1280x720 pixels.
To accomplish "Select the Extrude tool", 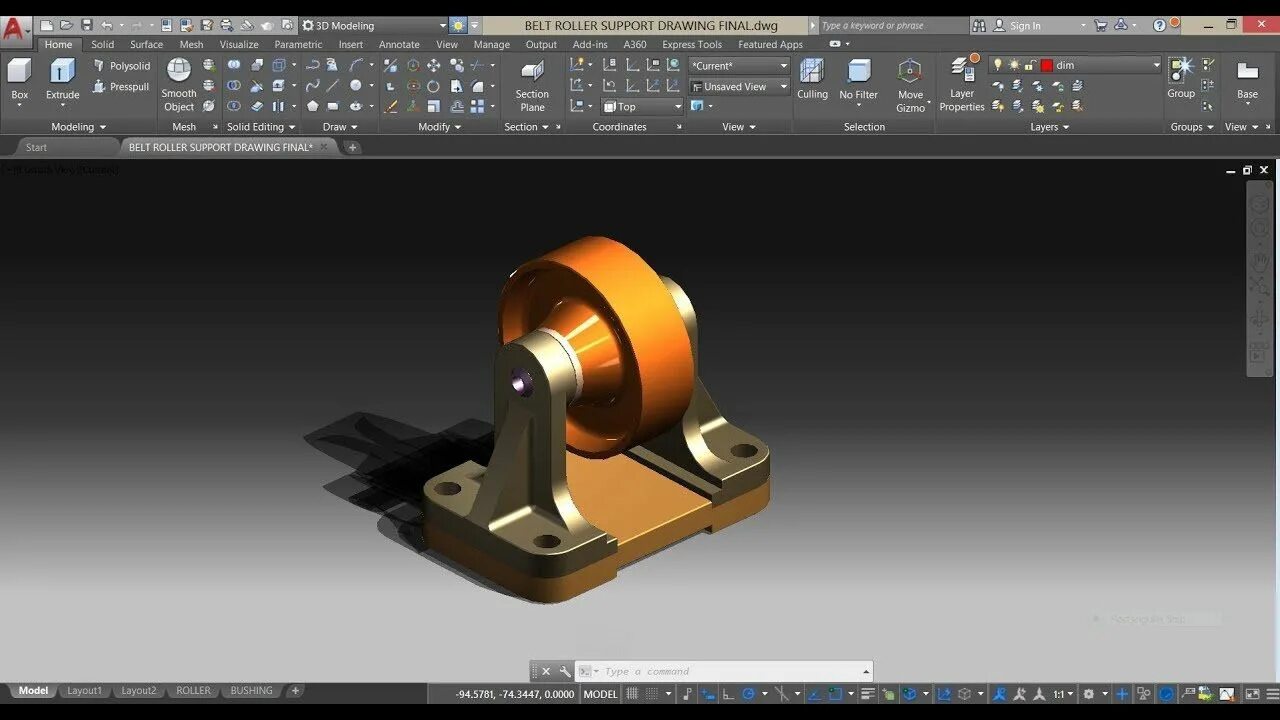I will coord(62,79).
